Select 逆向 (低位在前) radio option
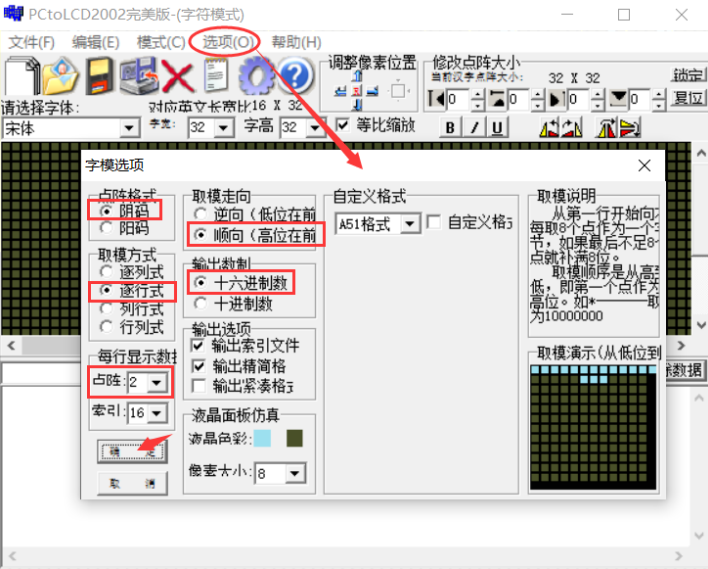The height and width of the screenshot is (569, 708). click(200, 214)
